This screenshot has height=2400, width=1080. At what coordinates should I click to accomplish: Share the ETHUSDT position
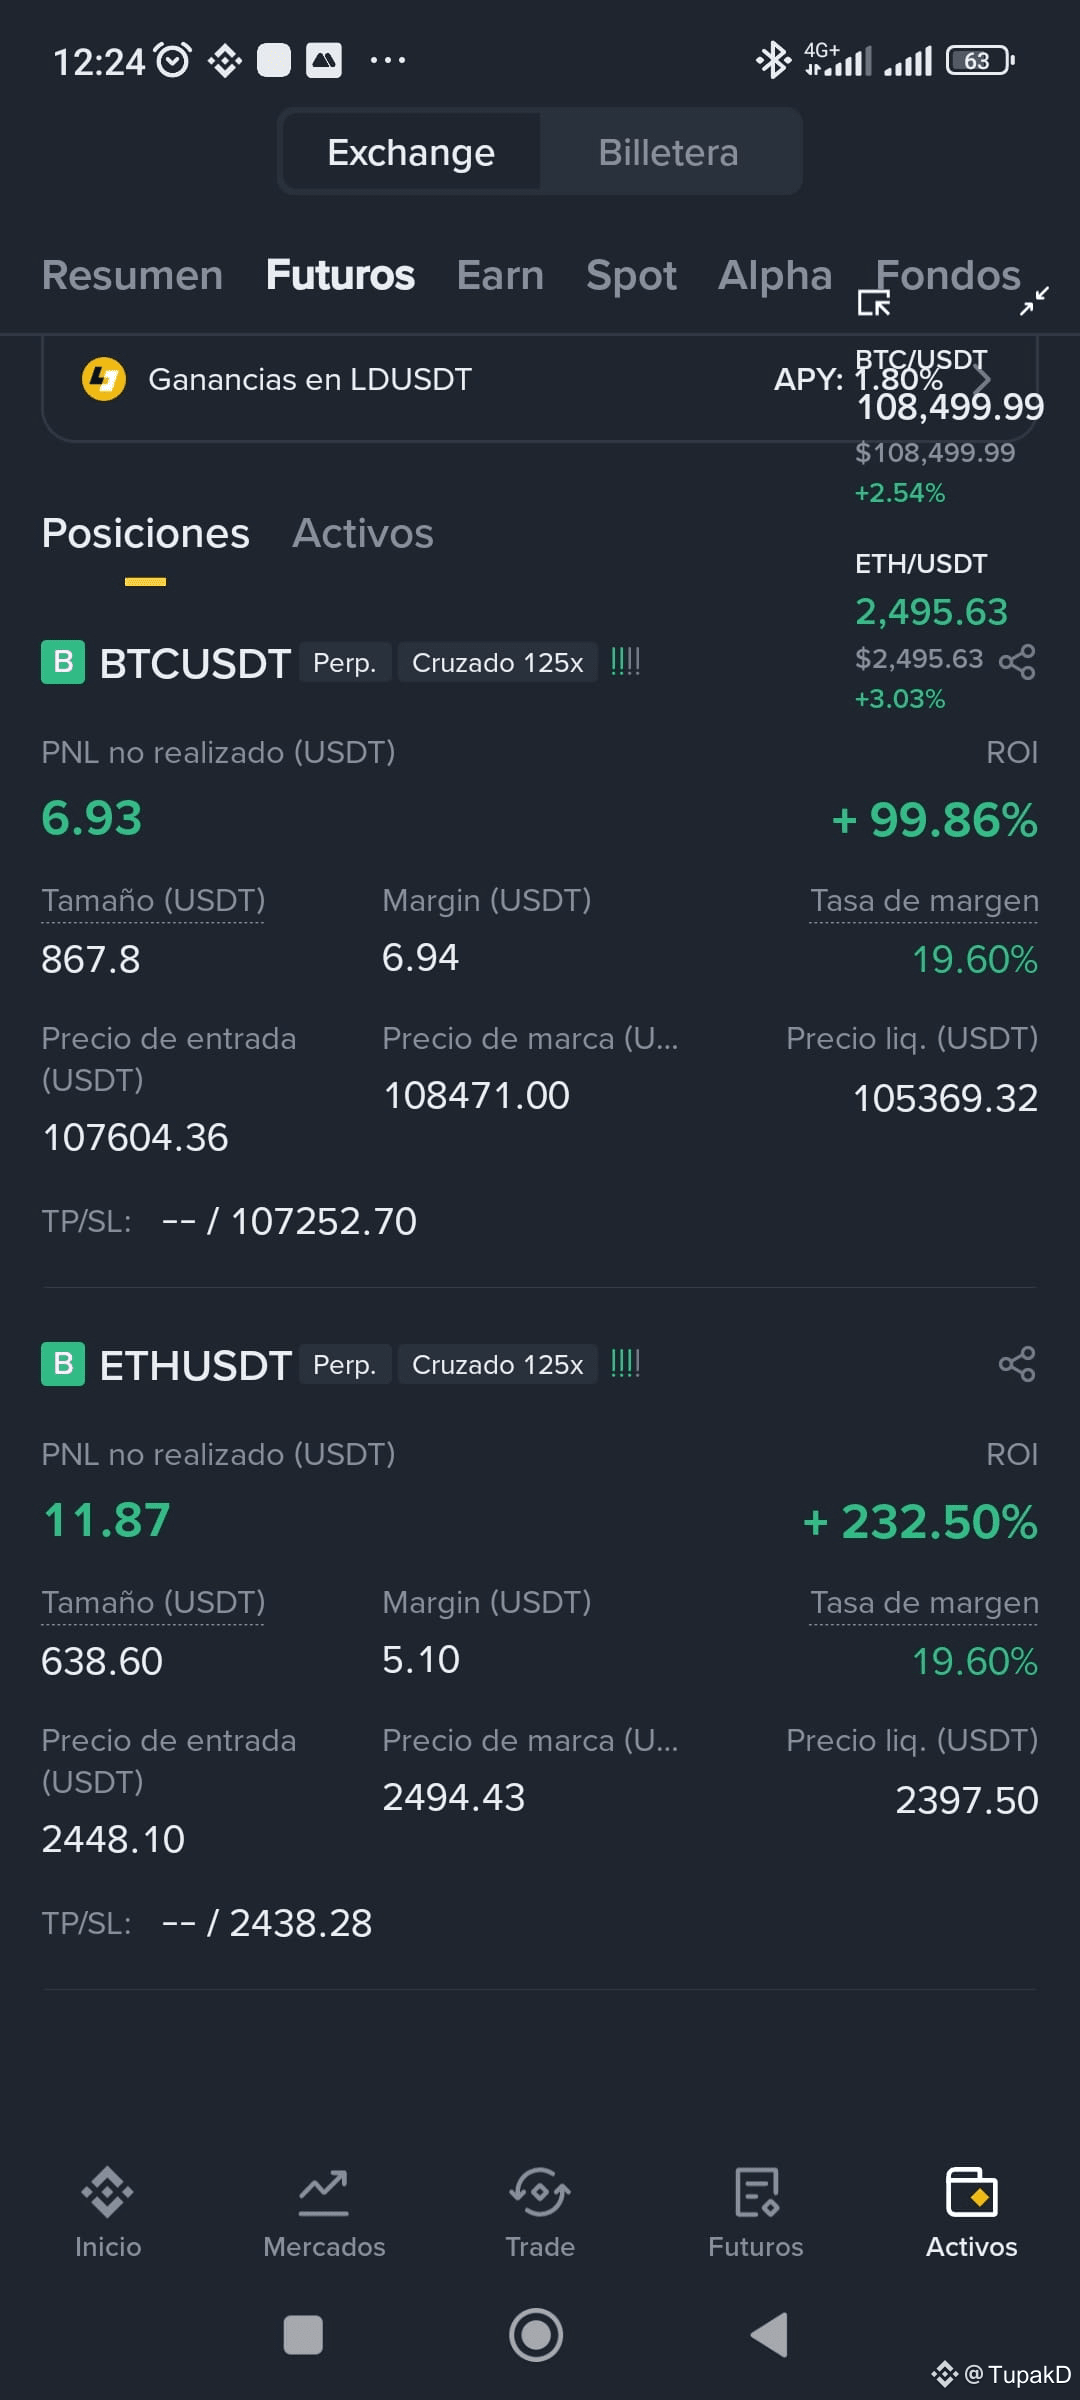pos(1017,1364)
